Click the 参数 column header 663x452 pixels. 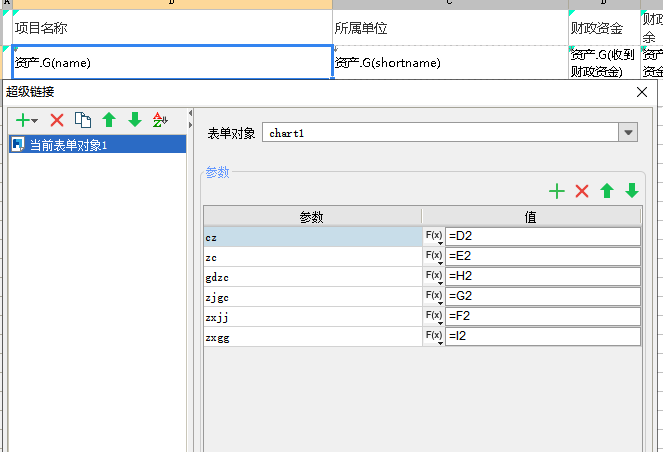312,216
